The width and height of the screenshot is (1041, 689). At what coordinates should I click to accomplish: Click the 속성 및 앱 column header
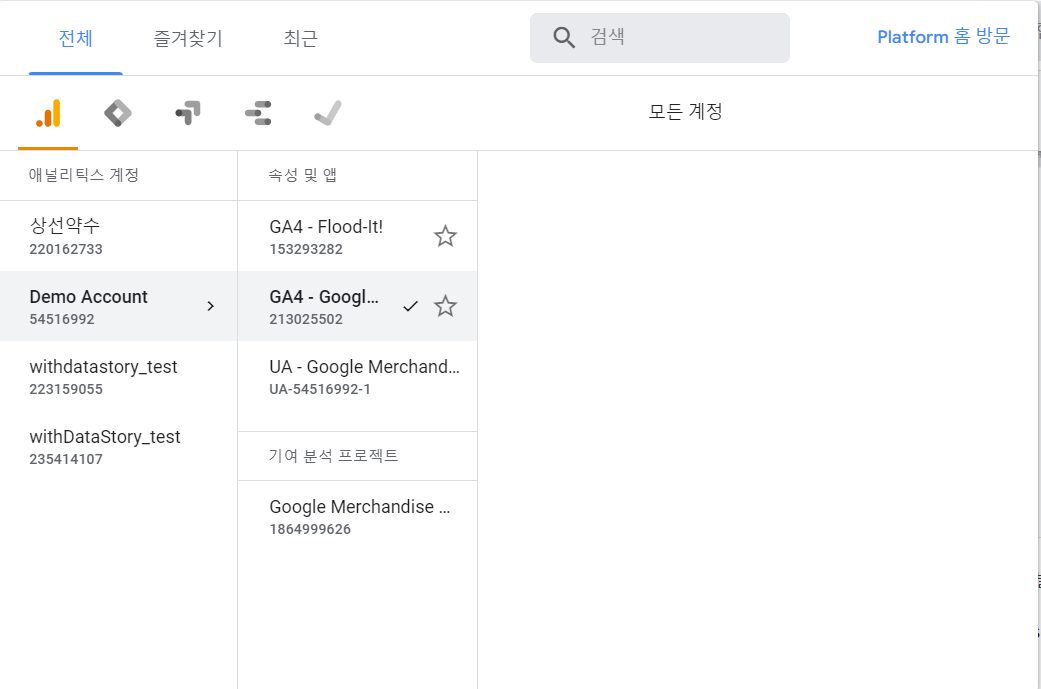click(303, 175)
